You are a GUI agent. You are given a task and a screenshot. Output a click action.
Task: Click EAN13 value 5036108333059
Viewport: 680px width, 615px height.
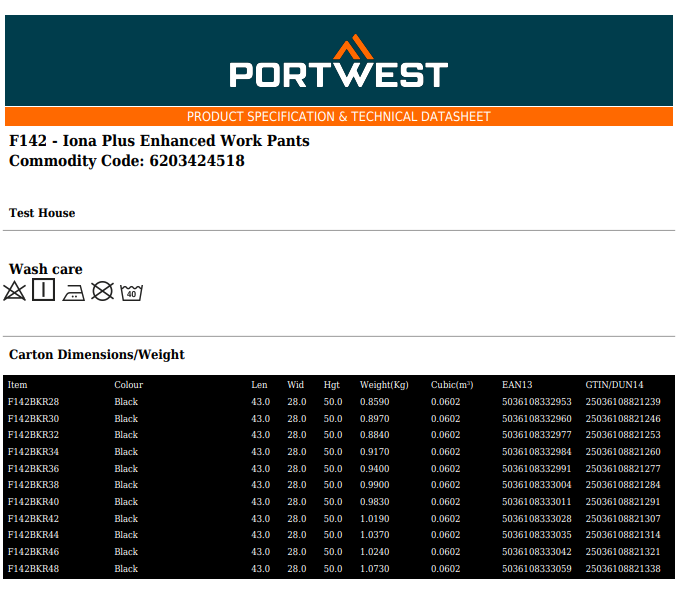point(536,569)
